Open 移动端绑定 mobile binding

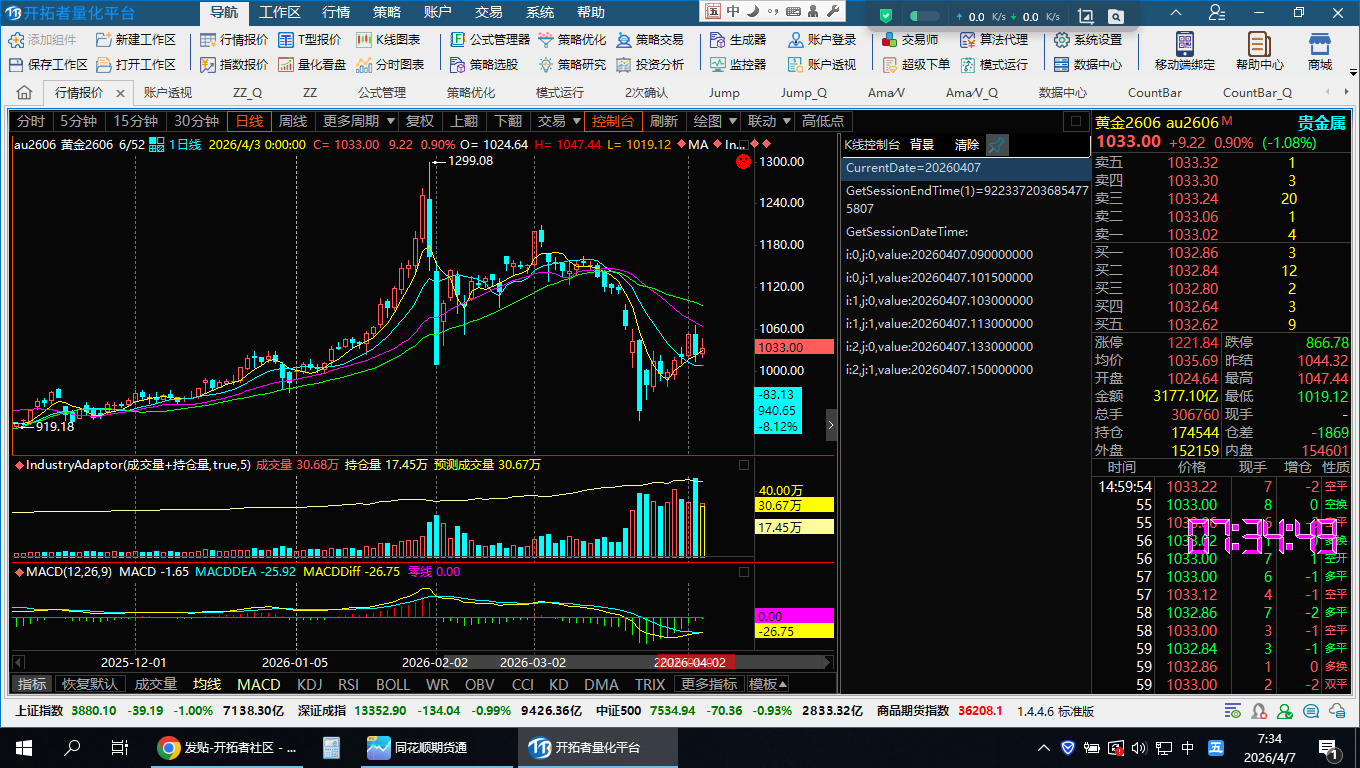click(x=1184, y=51)
